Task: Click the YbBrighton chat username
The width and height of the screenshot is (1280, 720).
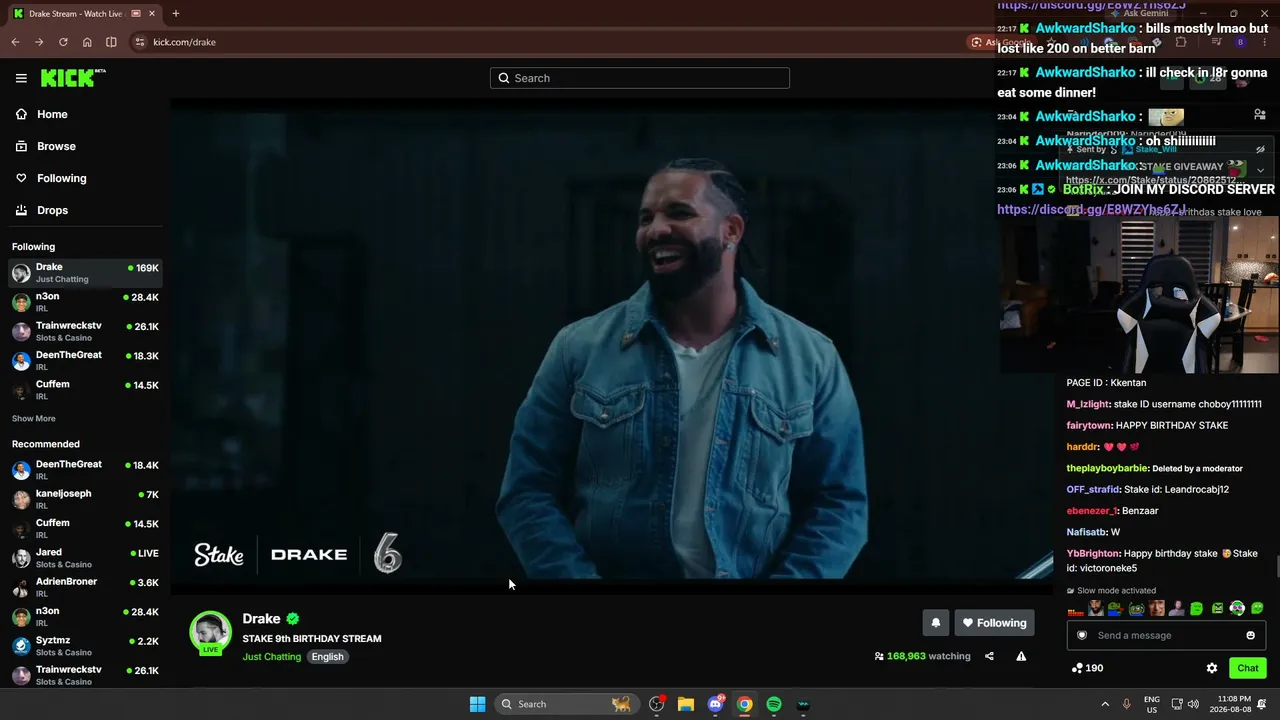Action: tap(1093, 554)
